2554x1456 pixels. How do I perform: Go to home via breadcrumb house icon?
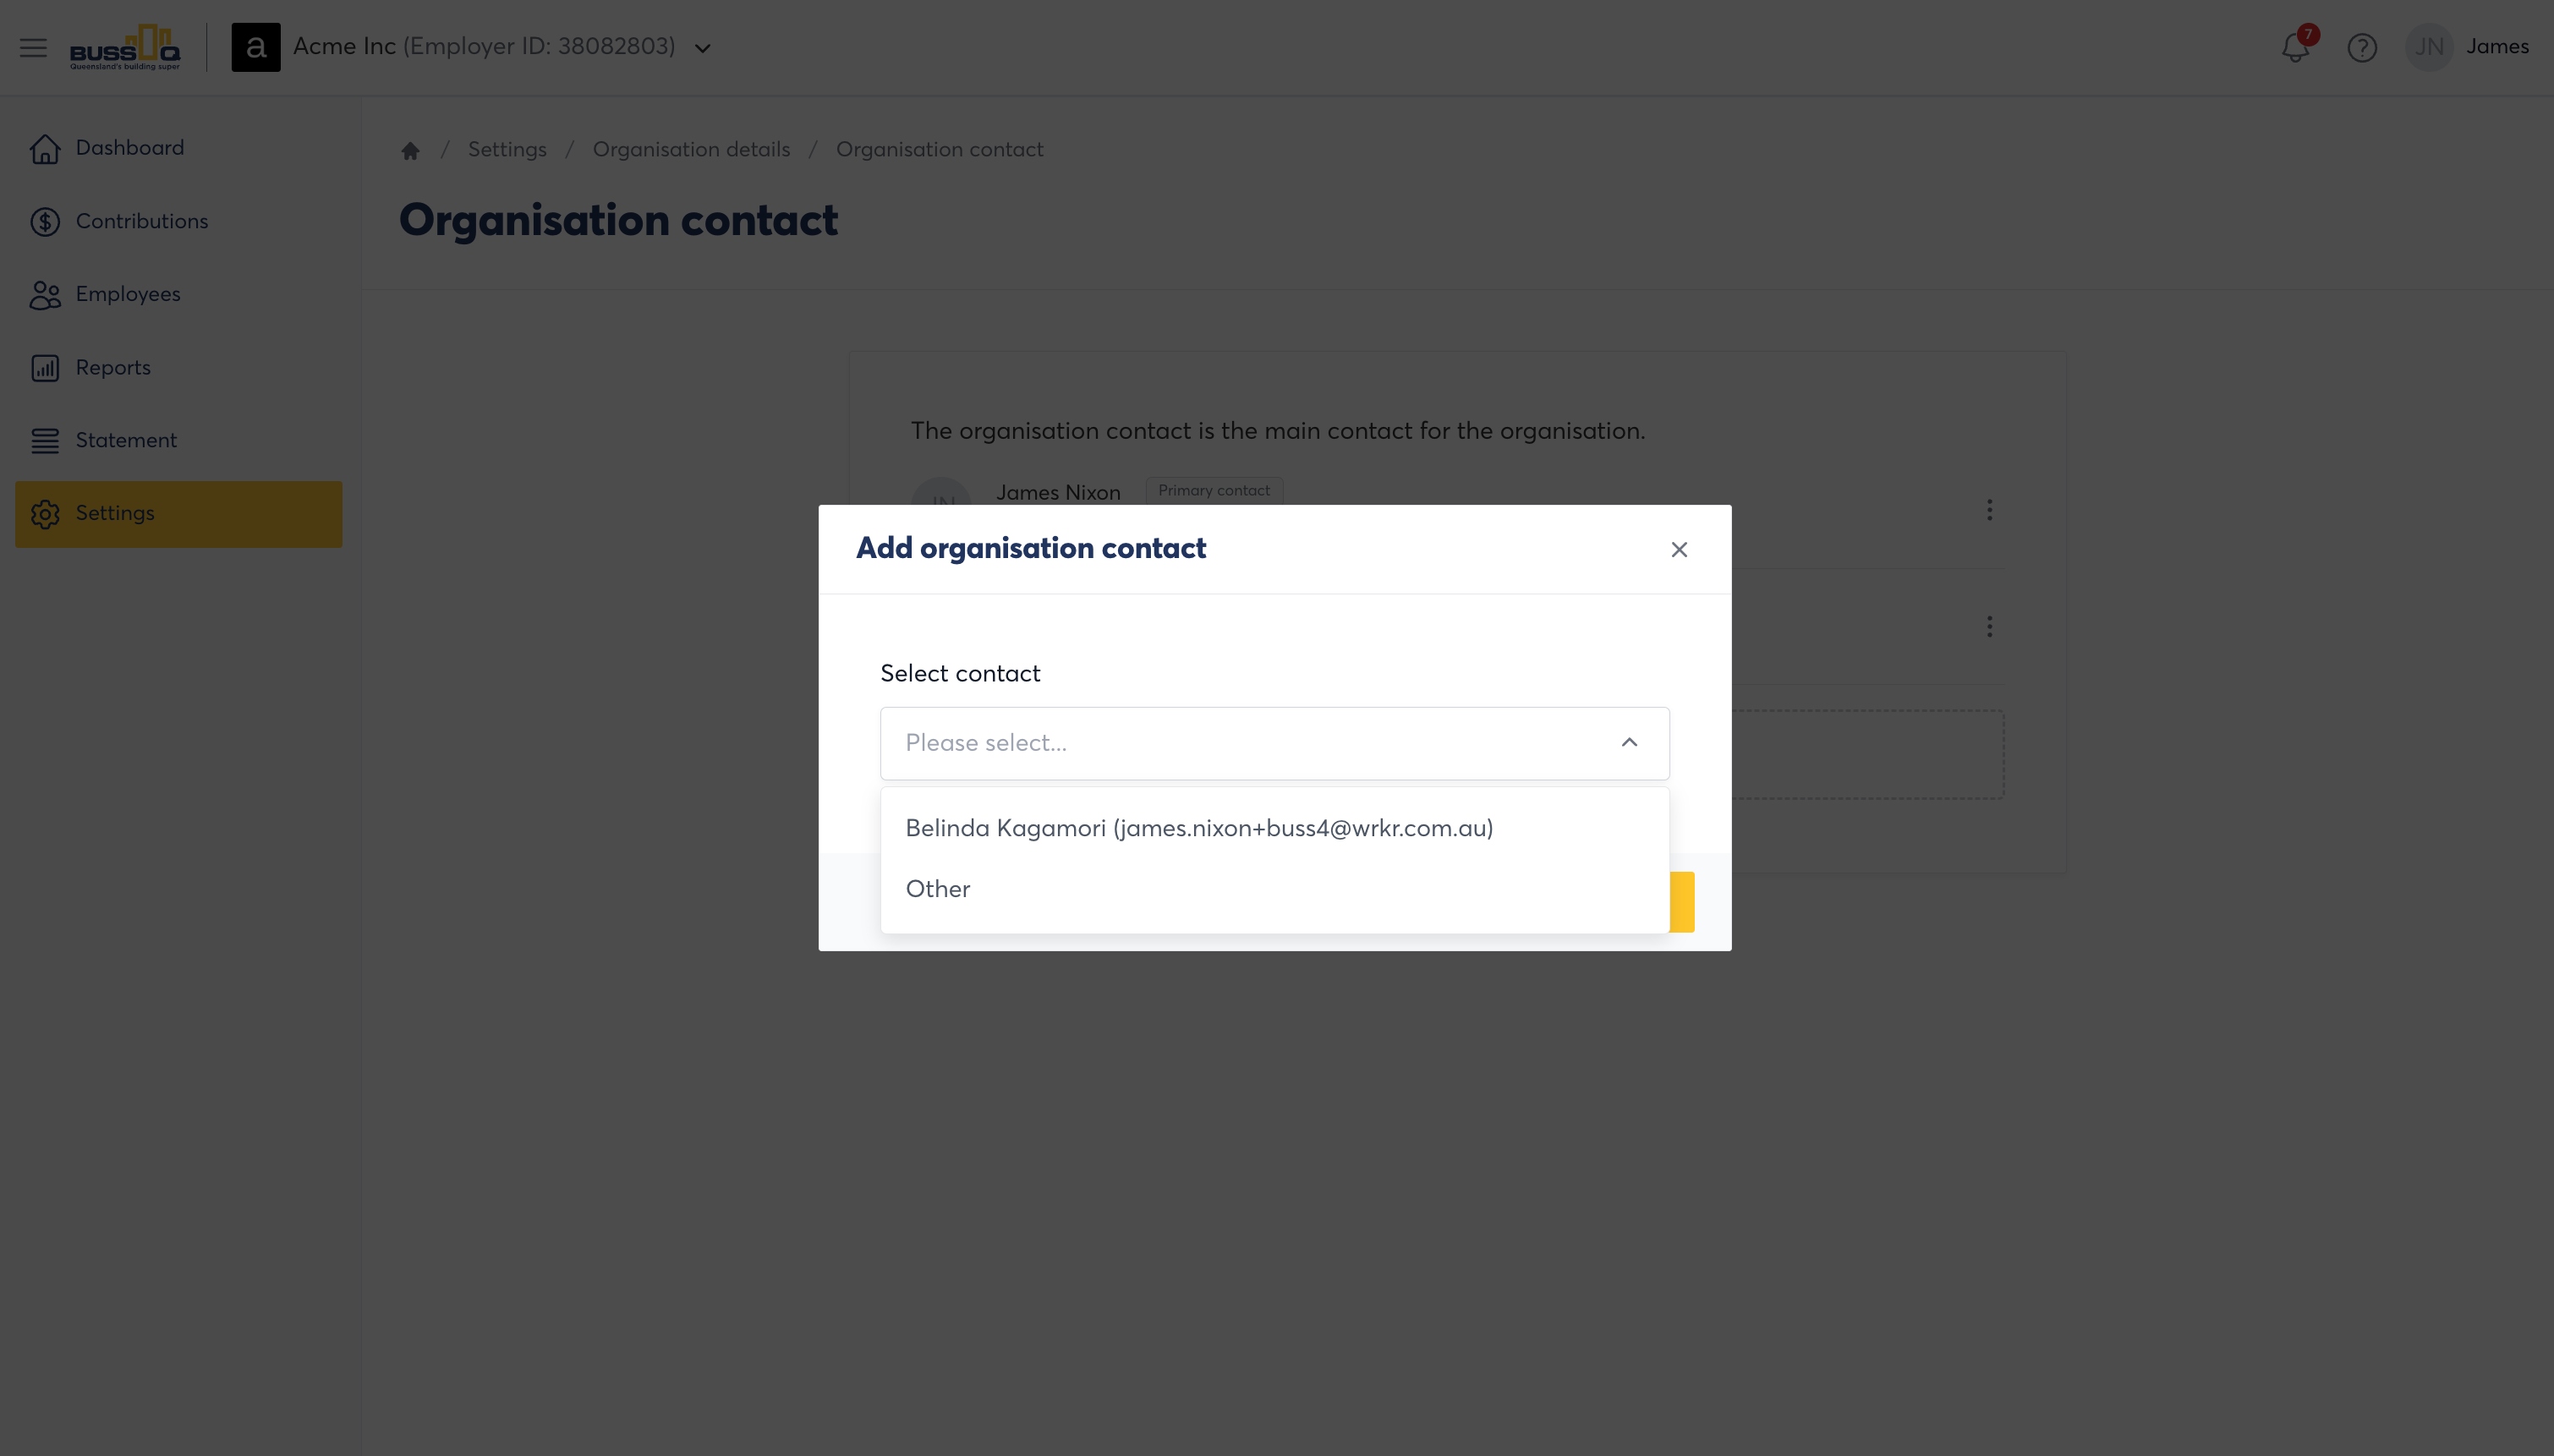click(410, 150)
